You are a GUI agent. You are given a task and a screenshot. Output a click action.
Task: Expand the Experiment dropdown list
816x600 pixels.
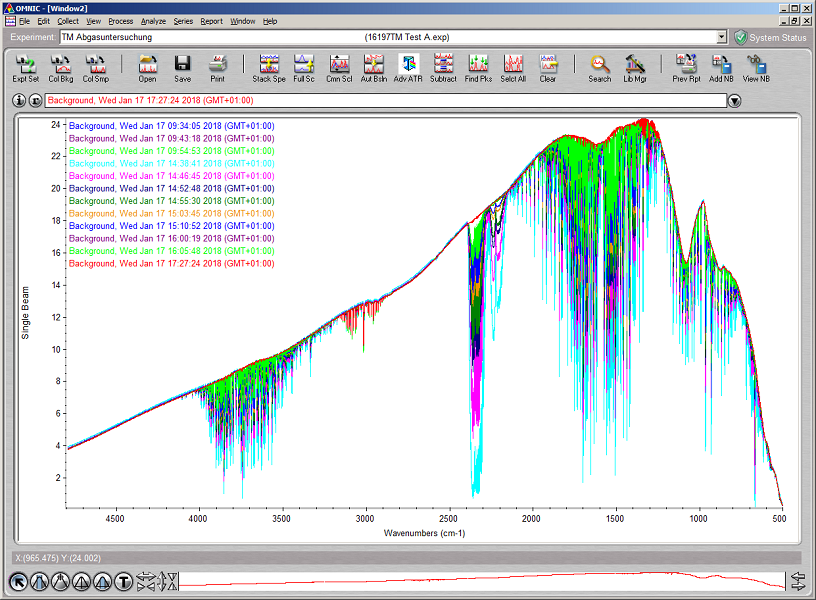click(x=722, y=37)
